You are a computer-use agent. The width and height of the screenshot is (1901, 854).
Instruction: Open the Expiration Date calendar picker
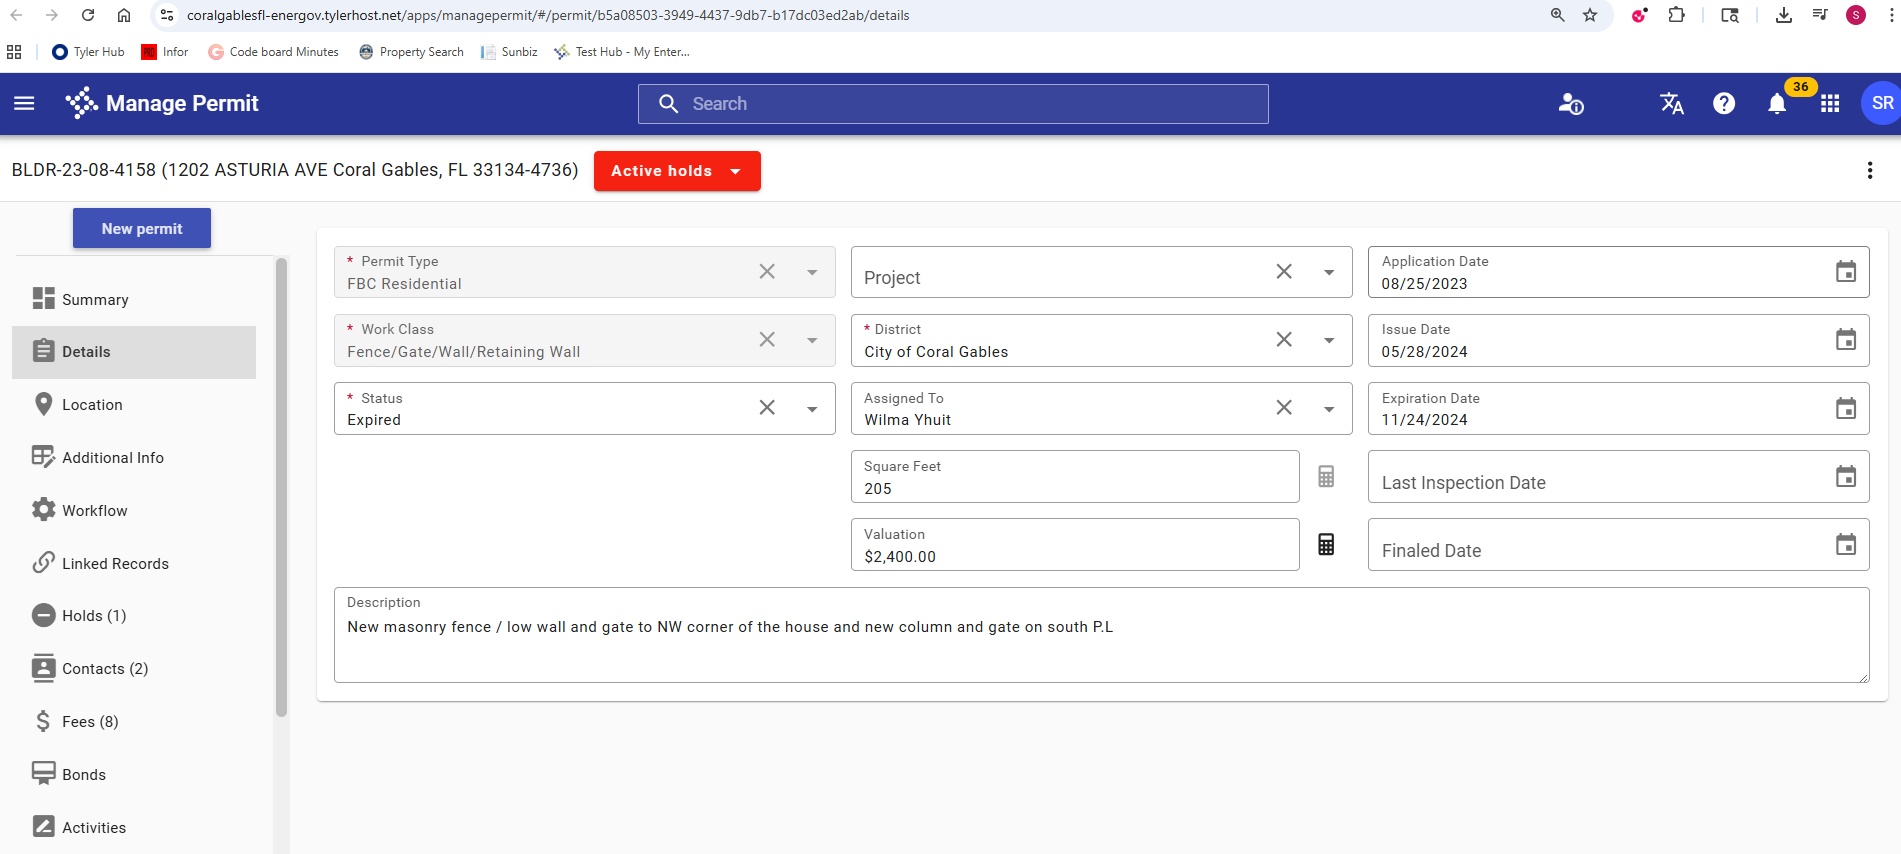(x=1845, y=409)
